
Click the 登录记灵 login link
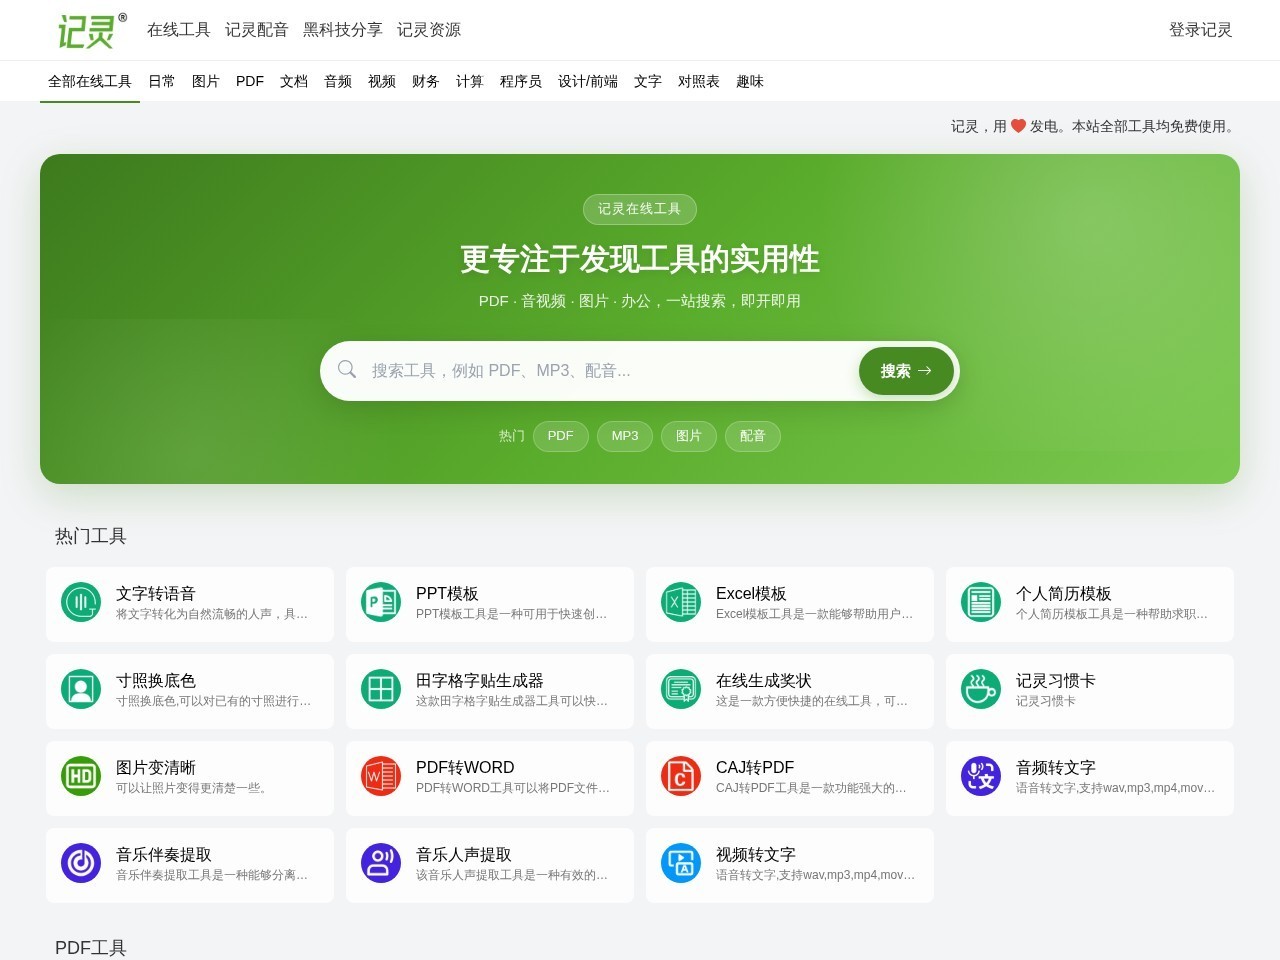tap(1201, 30)
